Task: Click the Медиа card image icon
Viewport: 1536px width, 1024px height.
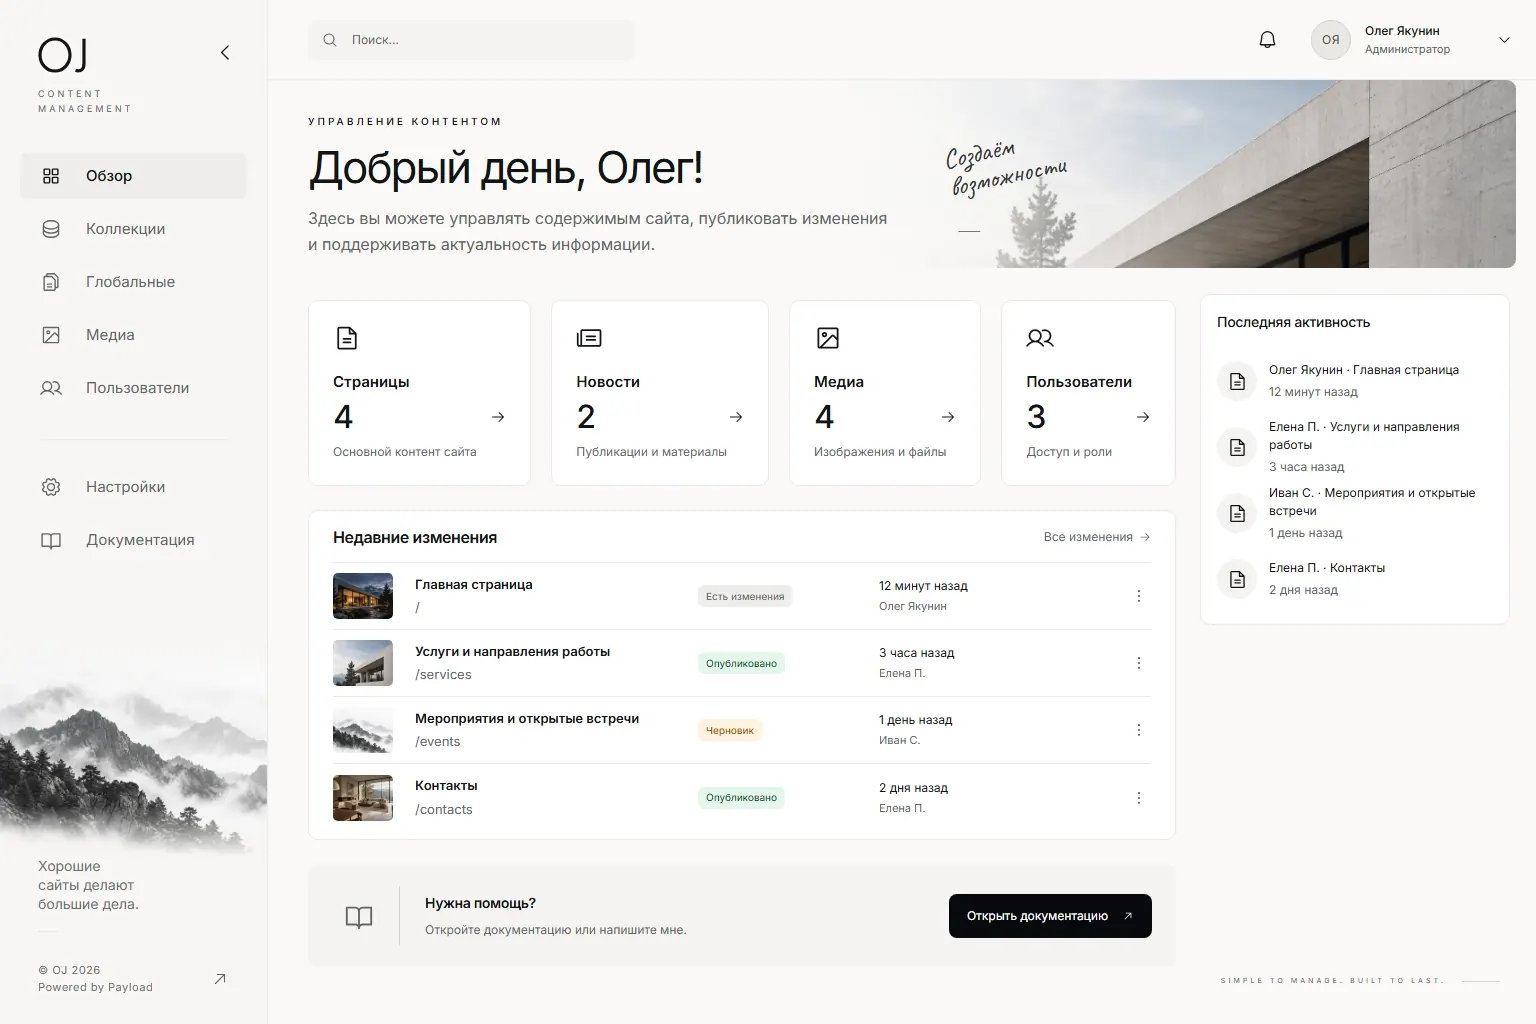Action: pyautogui.click(x=827, y=338)
